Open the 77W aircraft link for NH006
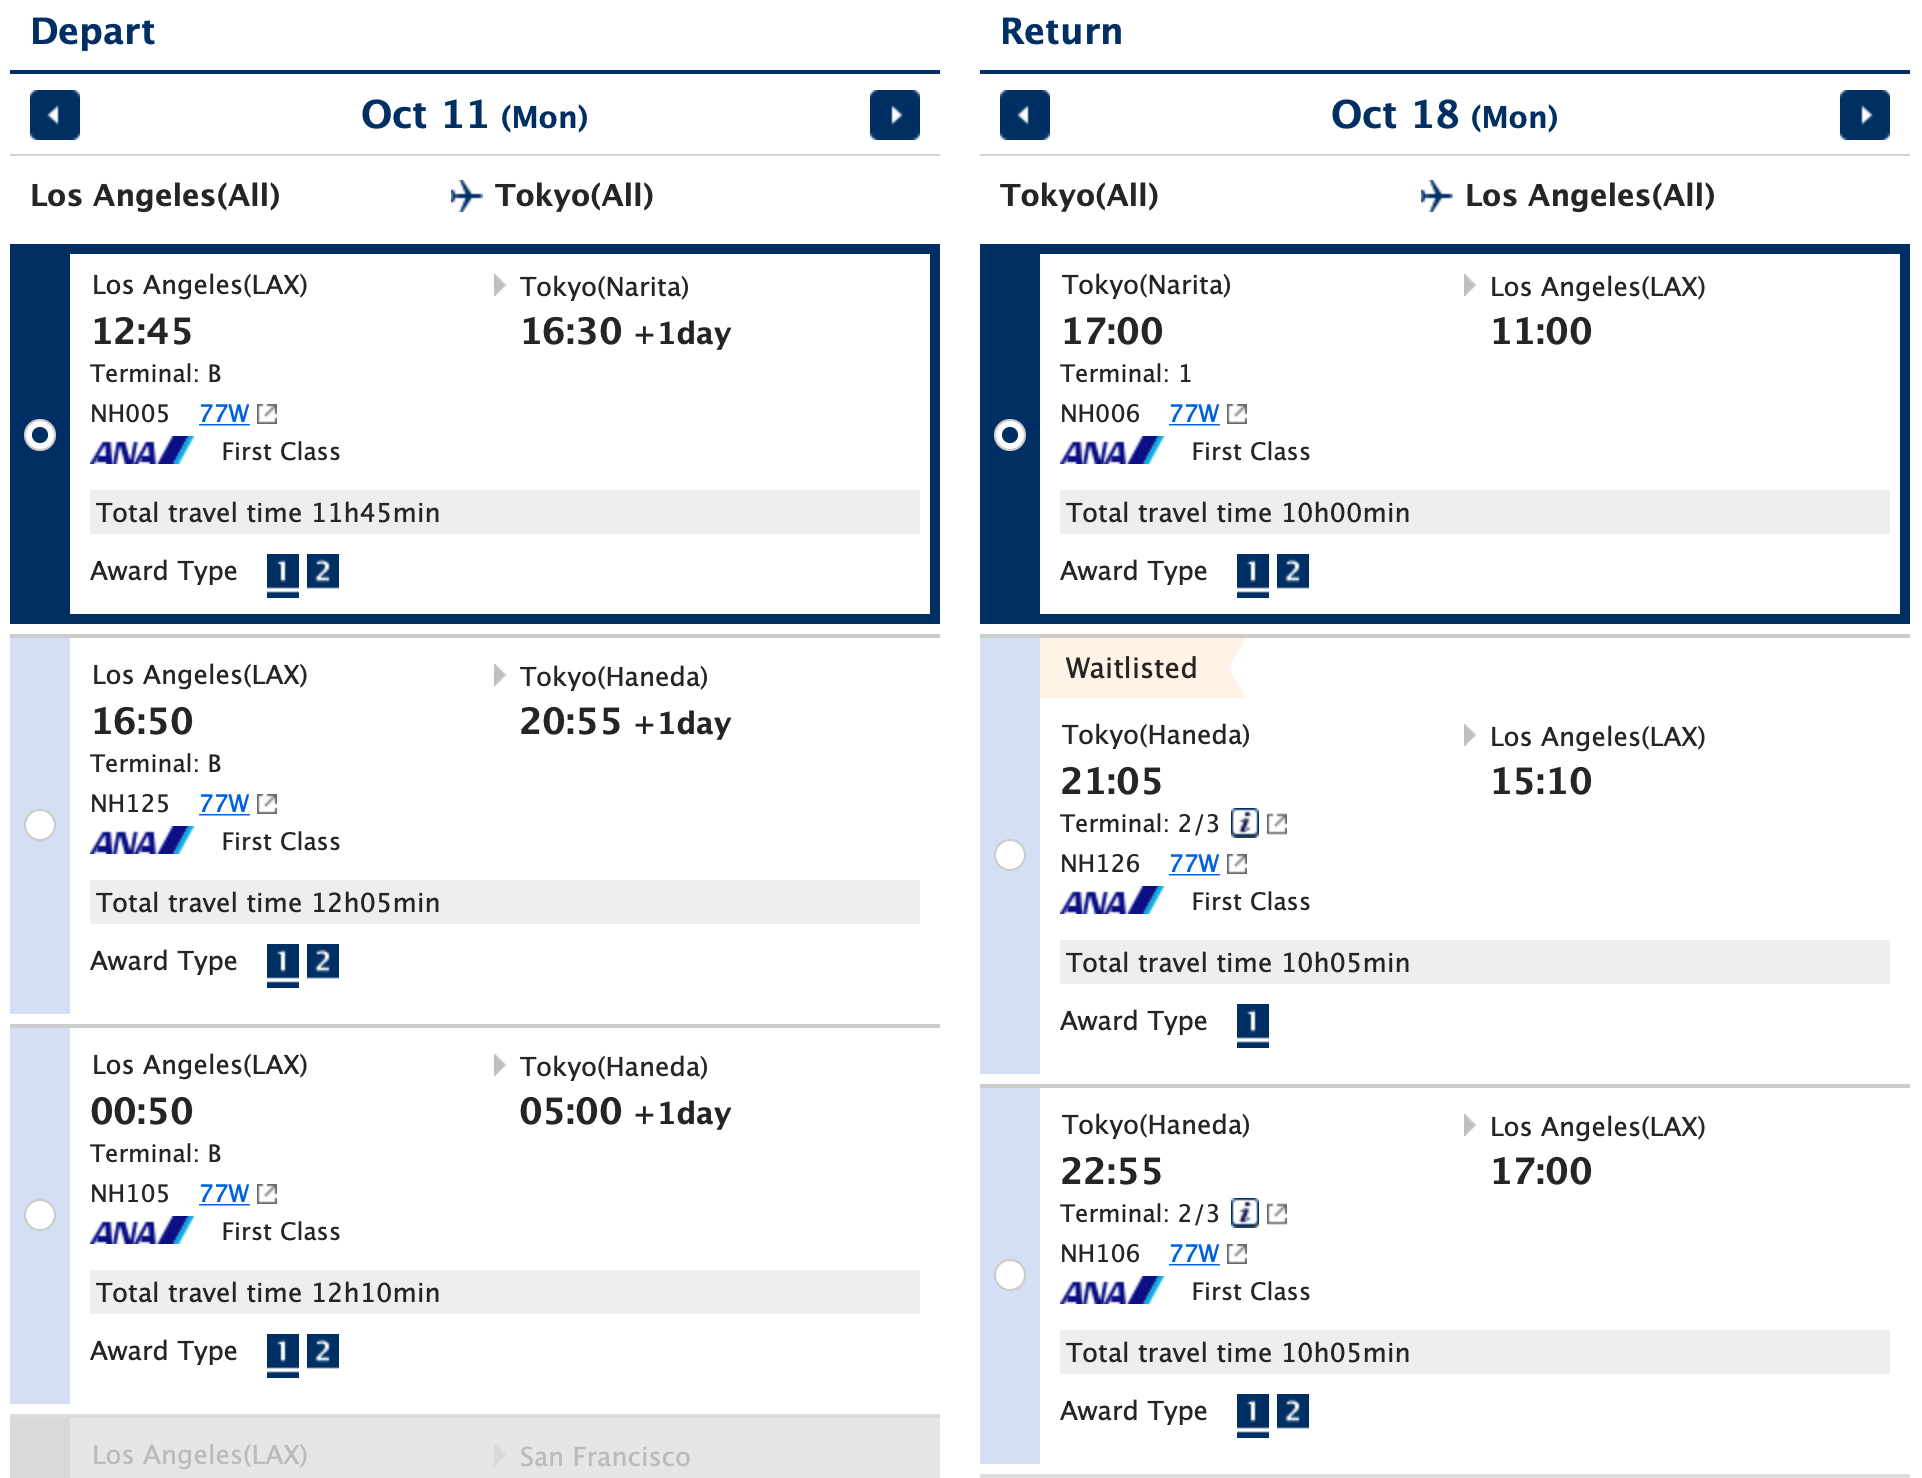 pos(1193,413)
